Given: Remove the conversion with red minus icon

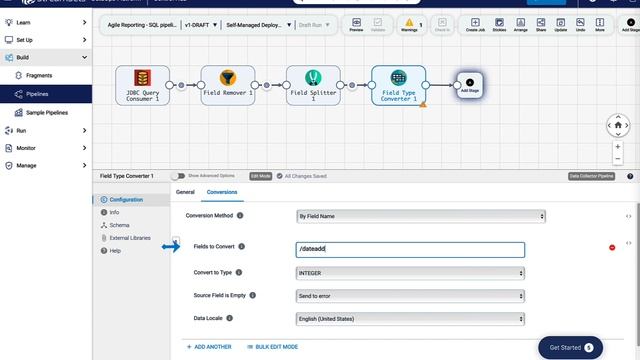Looking at the screenshot, I should pos(612,247).
